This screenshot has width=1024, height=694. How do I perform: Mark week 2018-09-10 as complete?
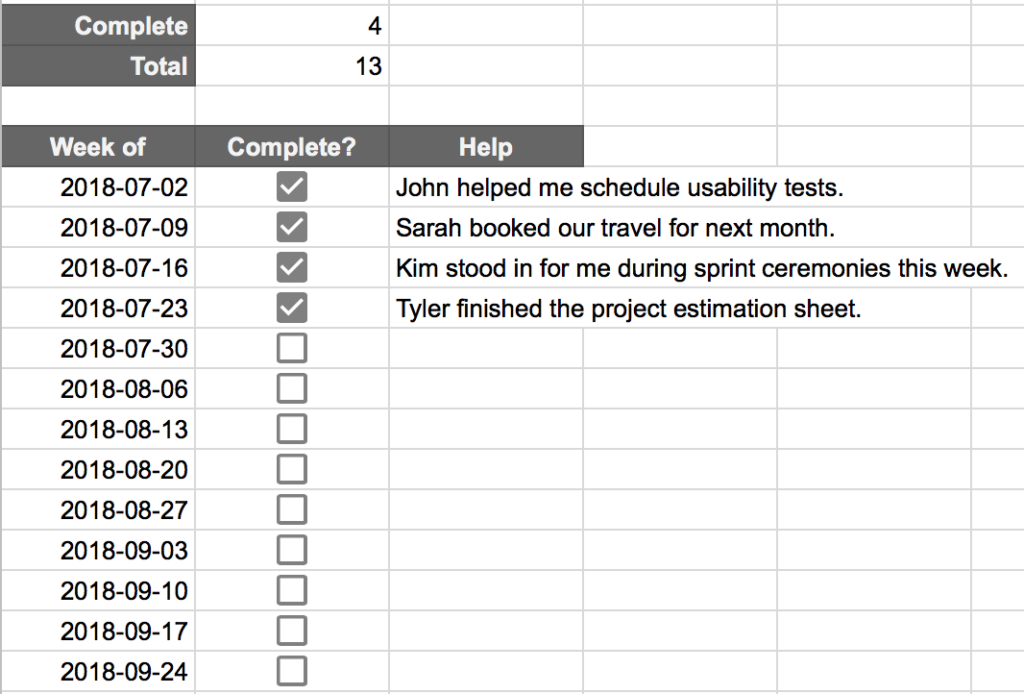point(291,591)
